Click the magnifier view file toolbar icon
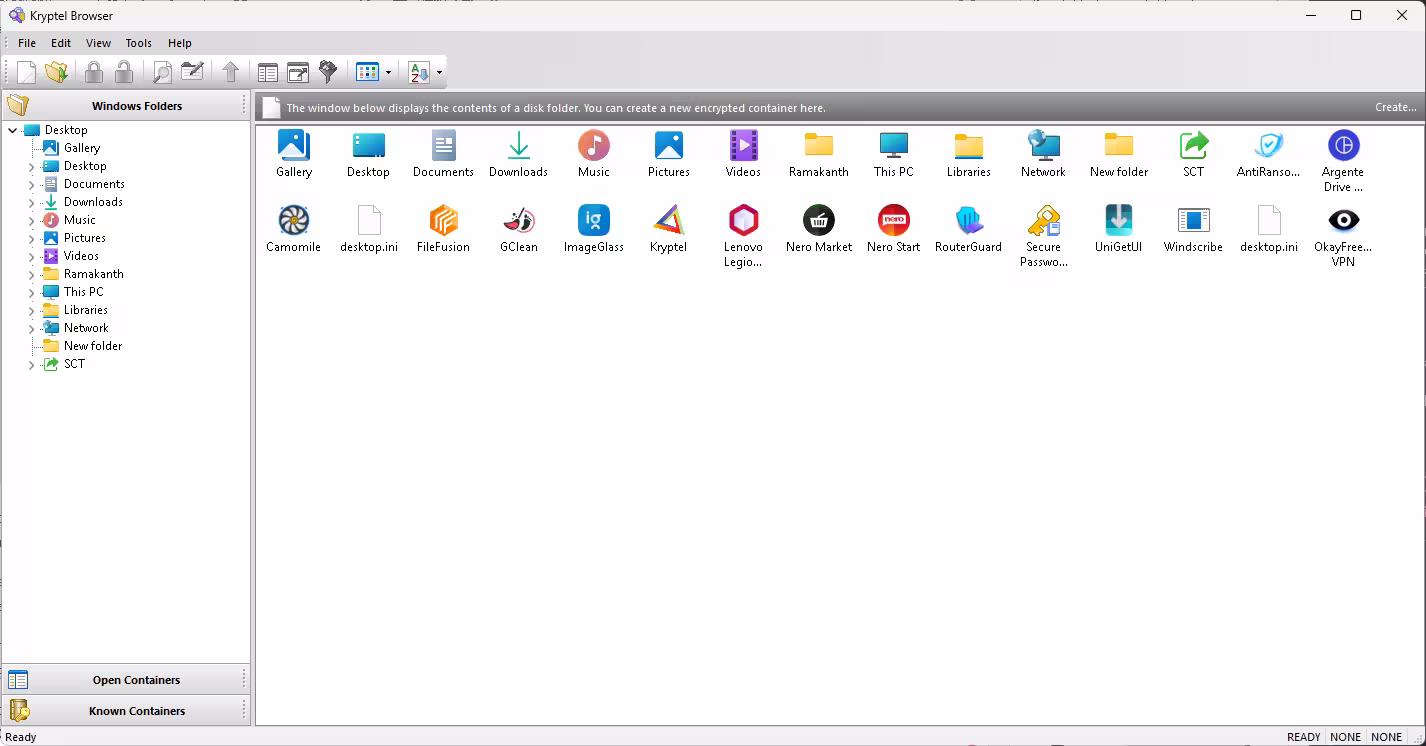This screenshot has width=1426, height=746. [161, 72]
